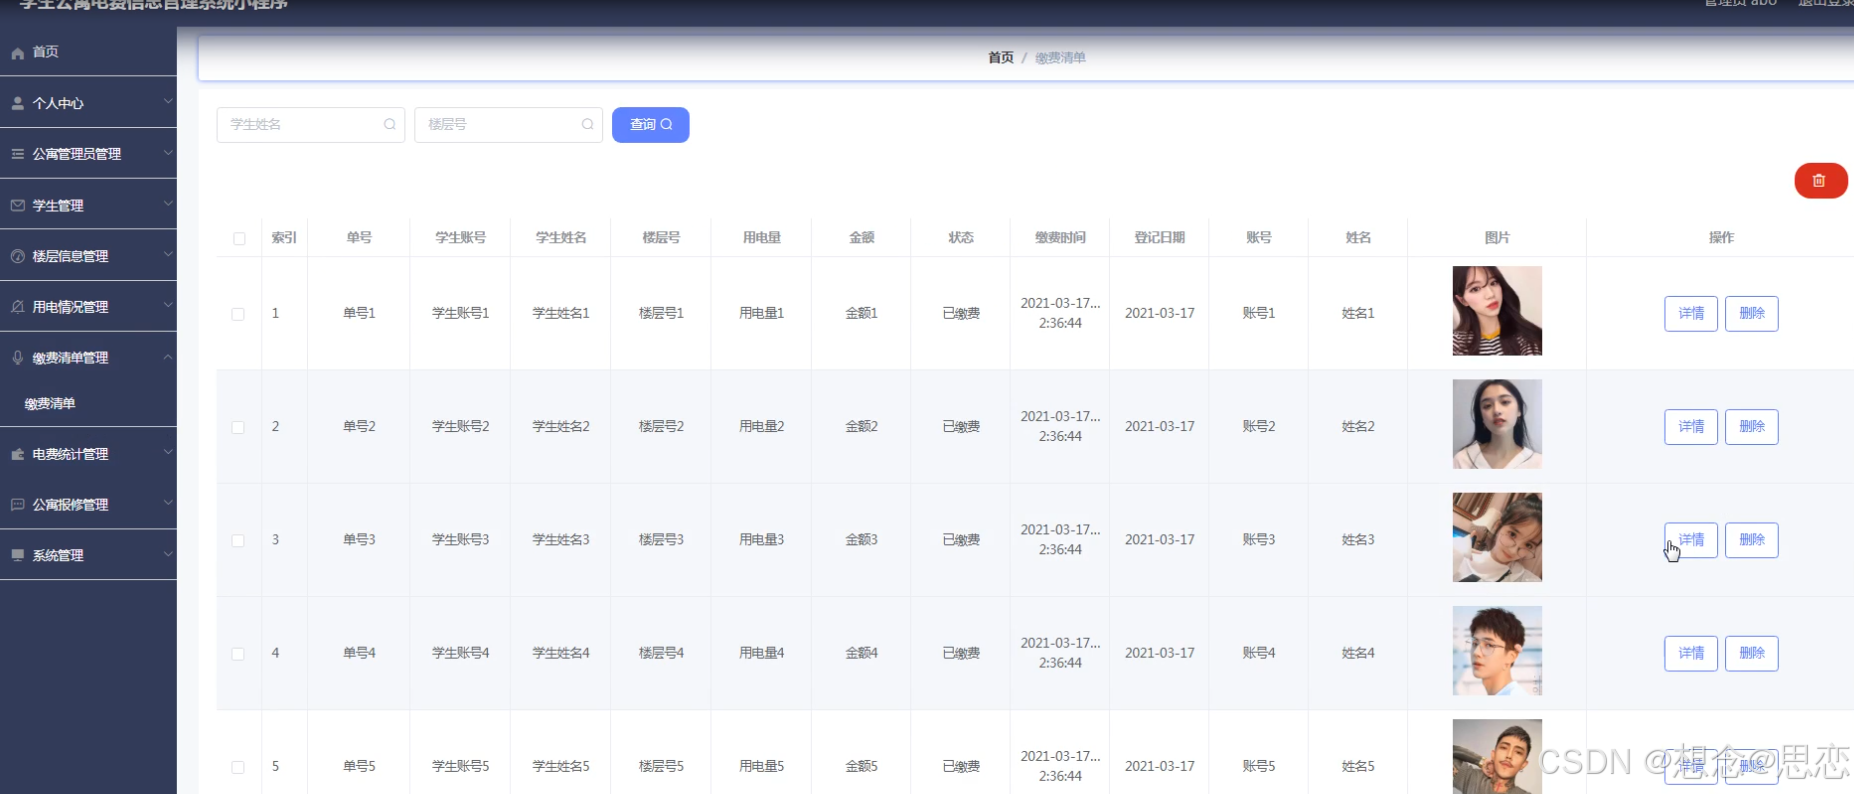Click 删除 button for row 单号2
The width and height of the screenshot is (1854, 794).
pyautogui.click(x=1752, y=427)
